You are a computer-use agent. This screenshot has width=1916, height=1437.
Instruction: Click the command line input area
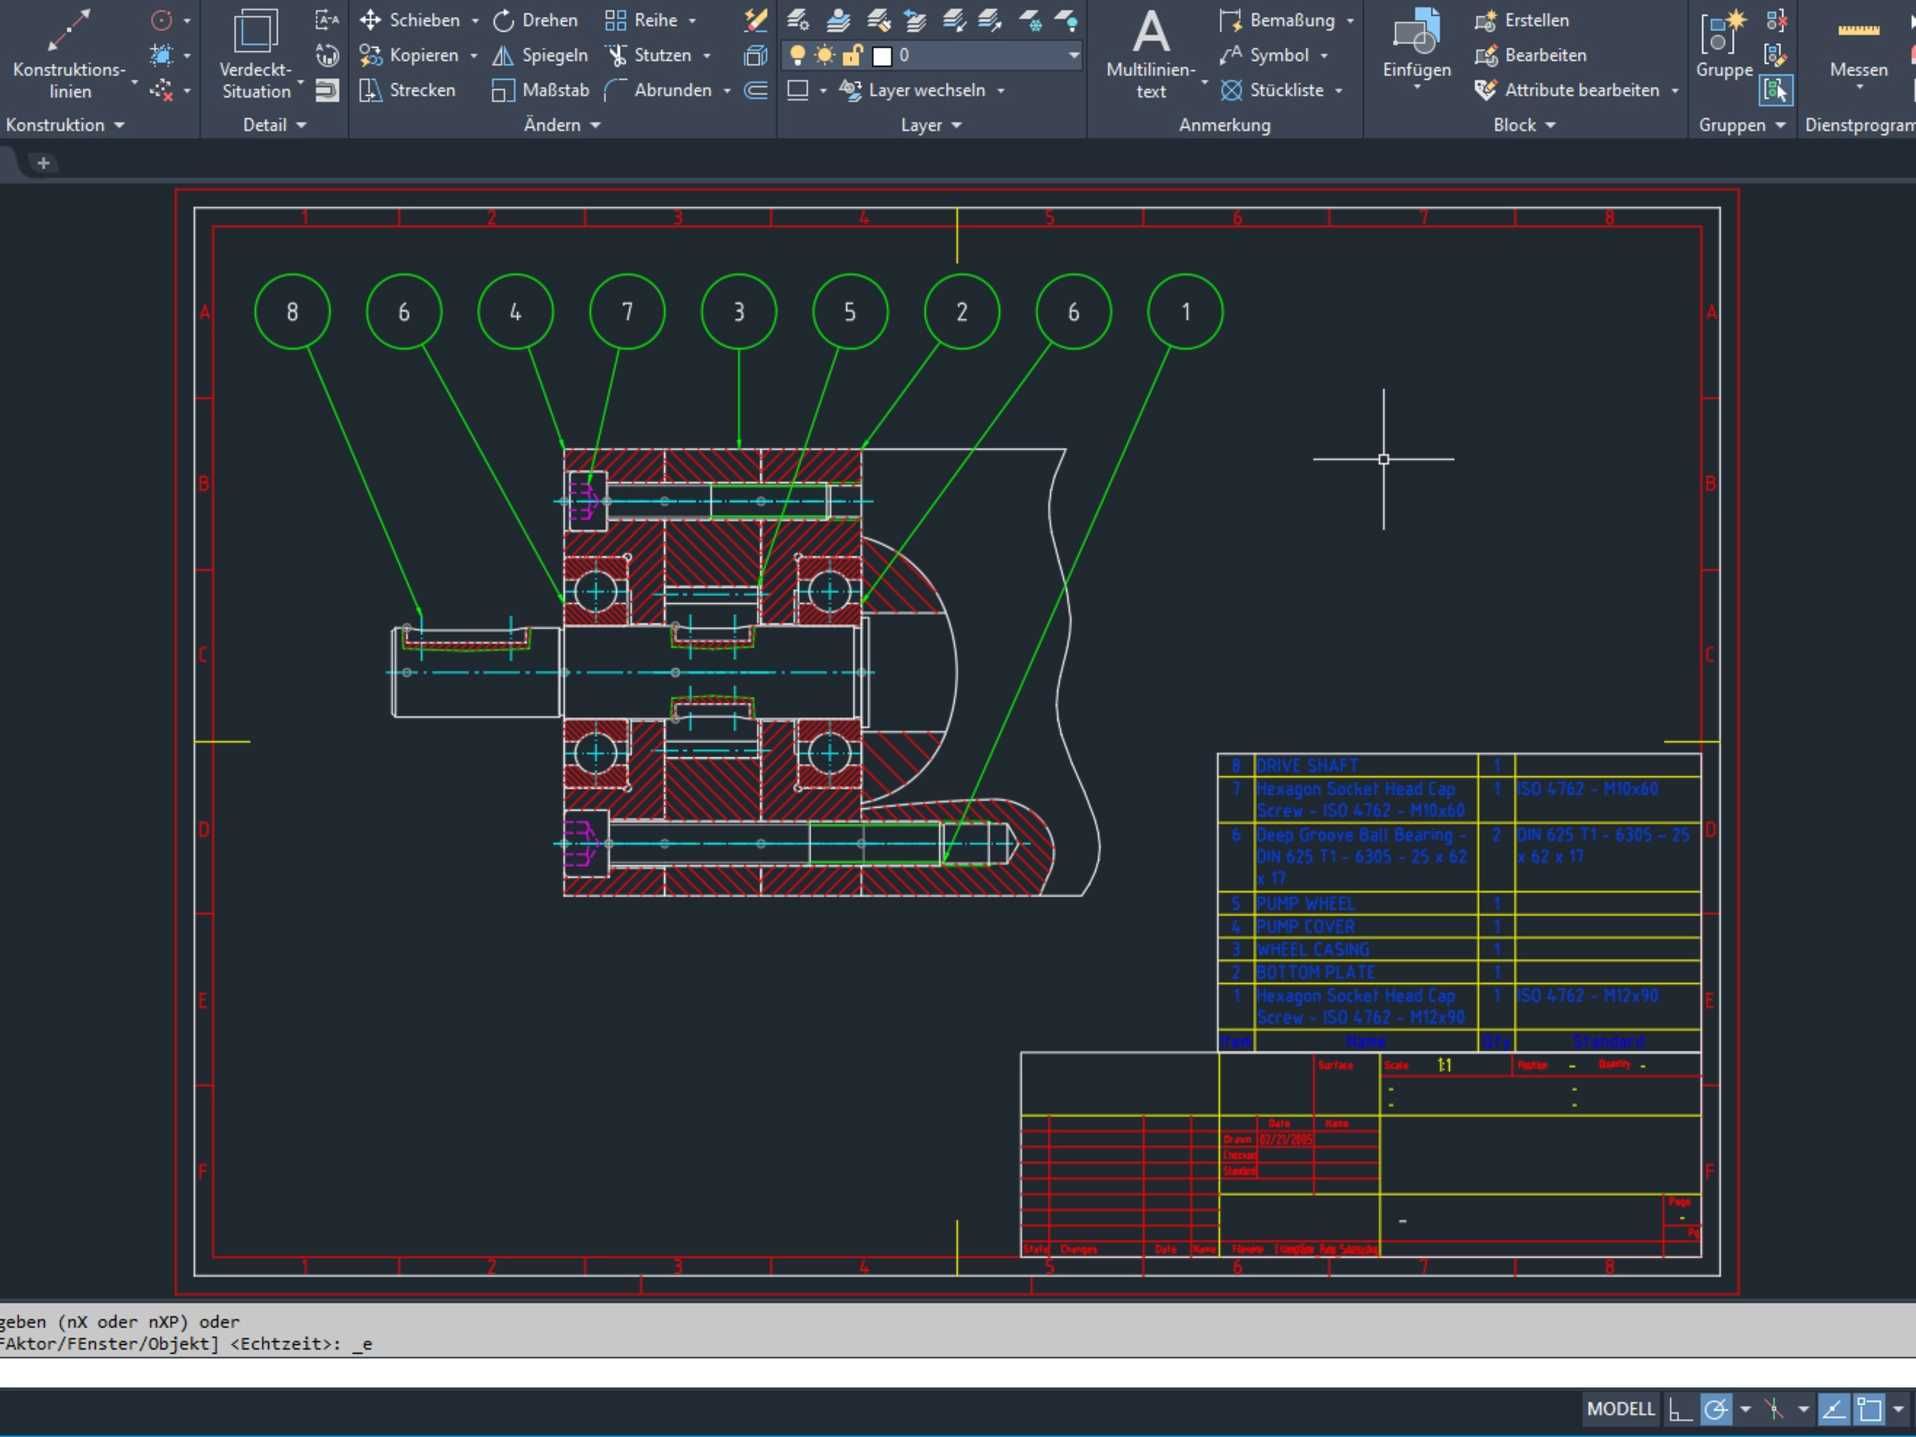click(958, 1372)
